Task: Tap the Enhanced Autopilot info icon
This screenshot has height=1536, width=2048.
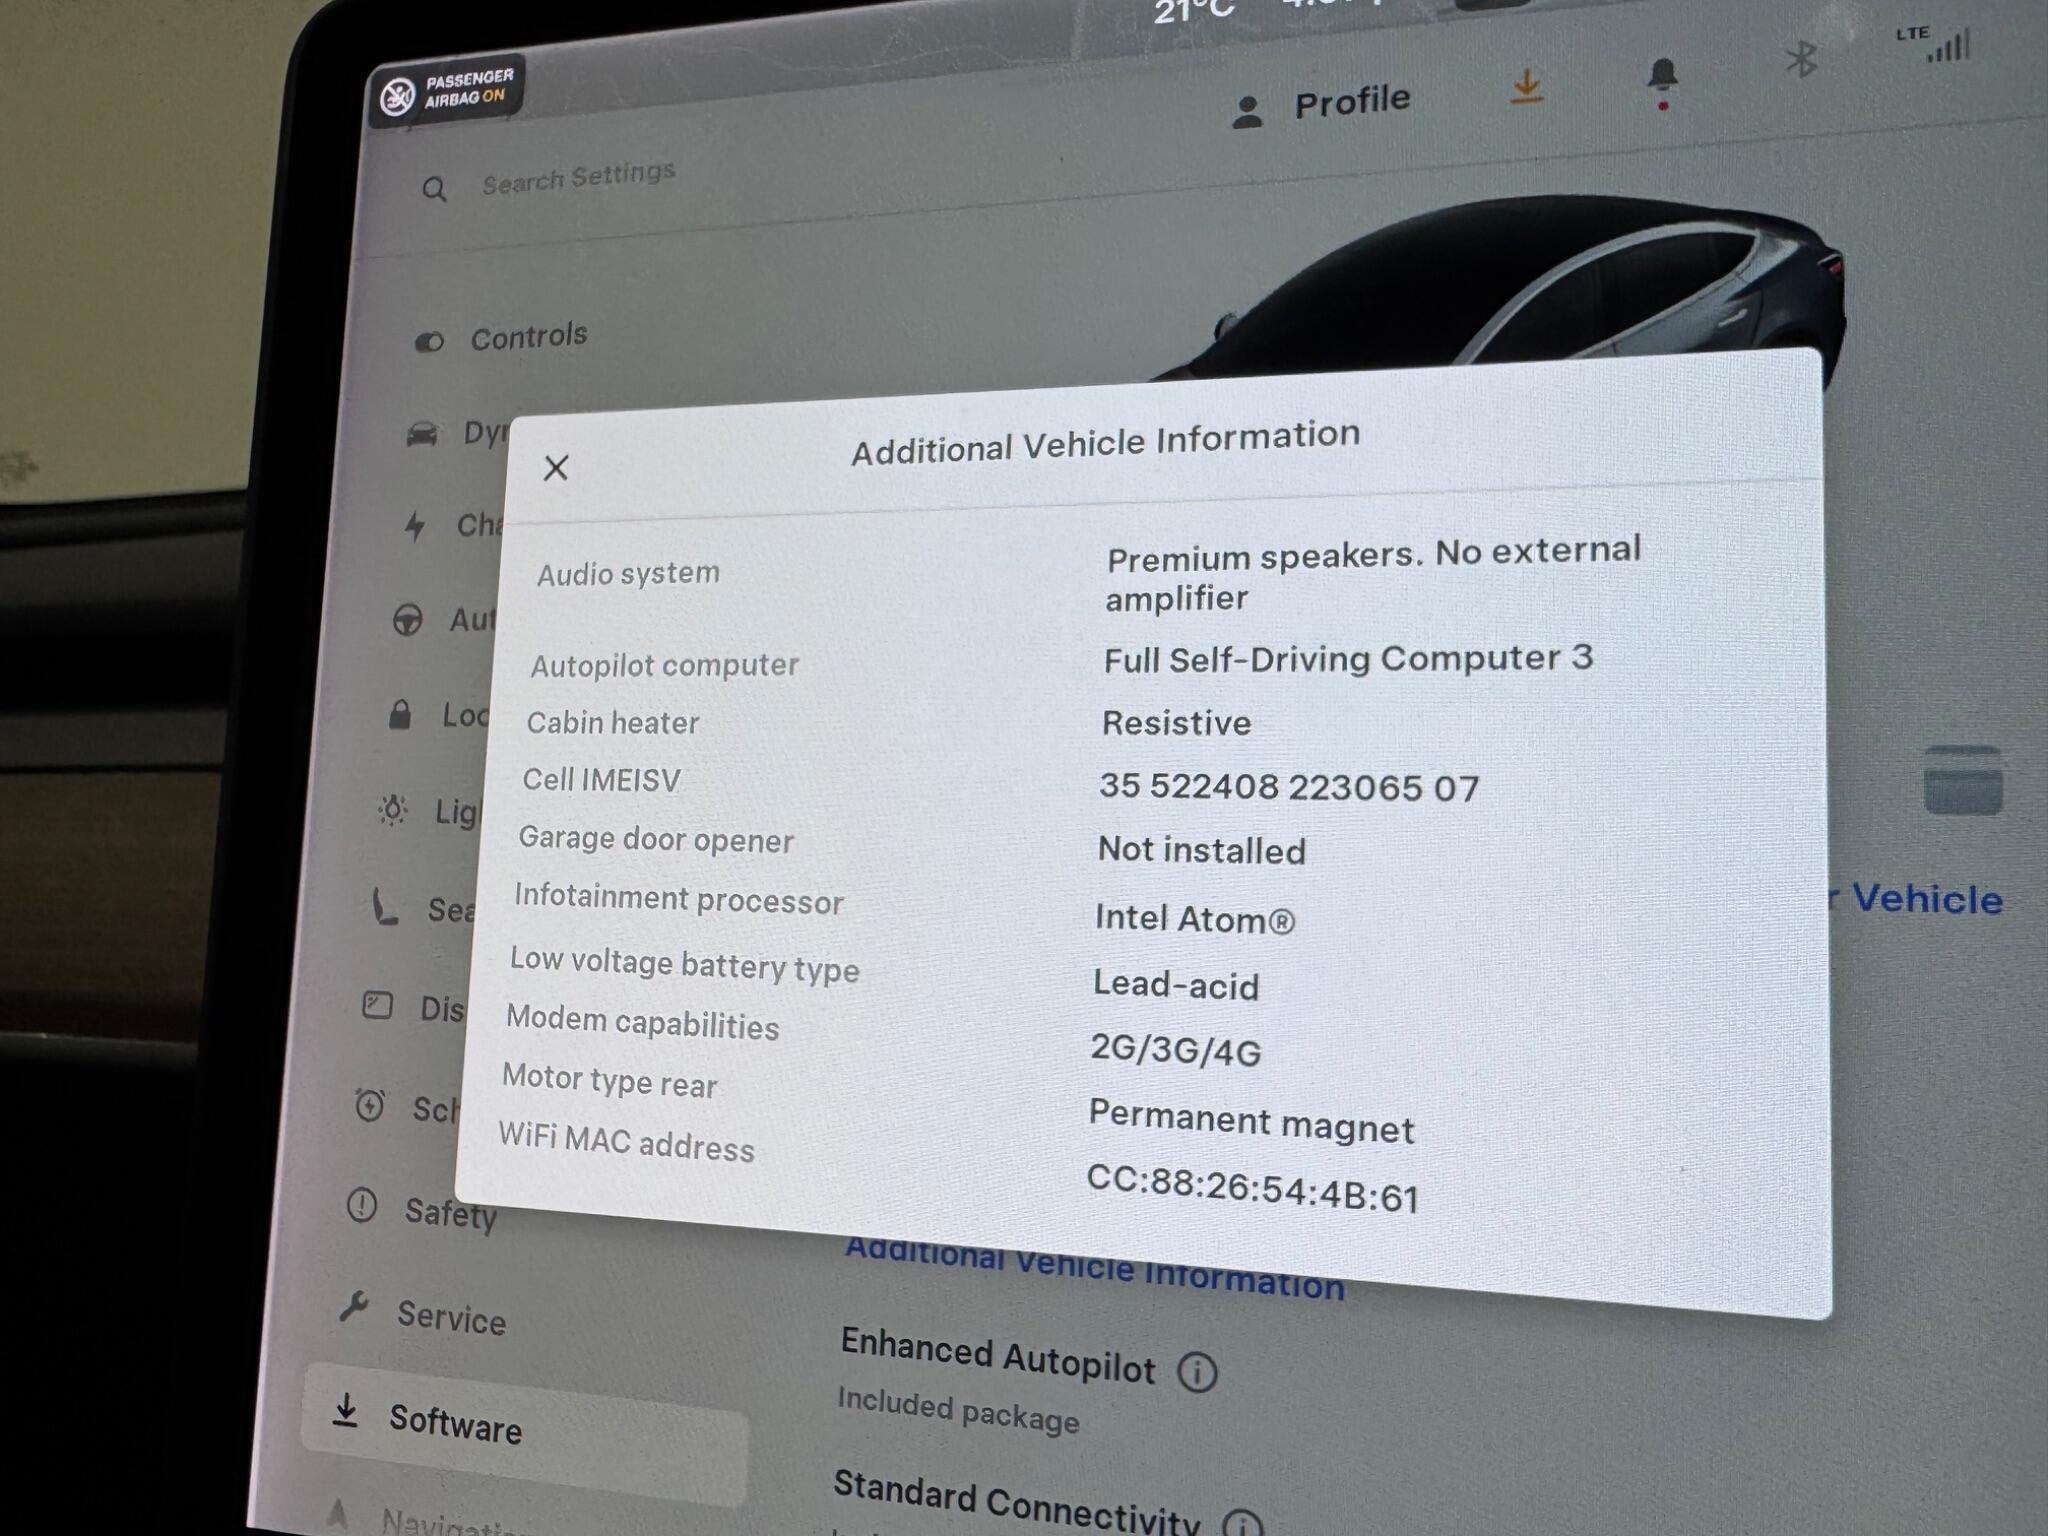Action: click(x=1197, y=1372)
